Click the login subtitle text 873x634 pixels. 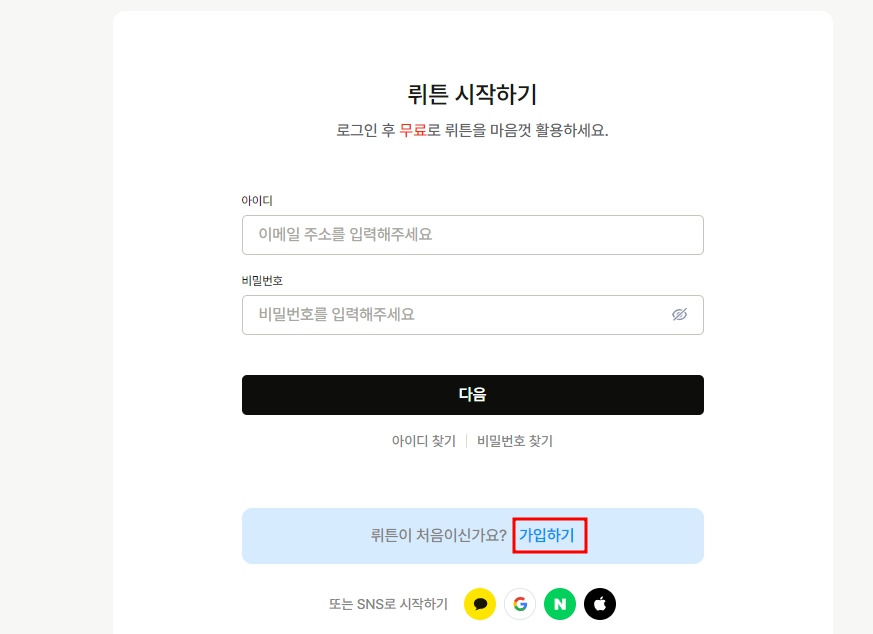[x=472, y=131]
